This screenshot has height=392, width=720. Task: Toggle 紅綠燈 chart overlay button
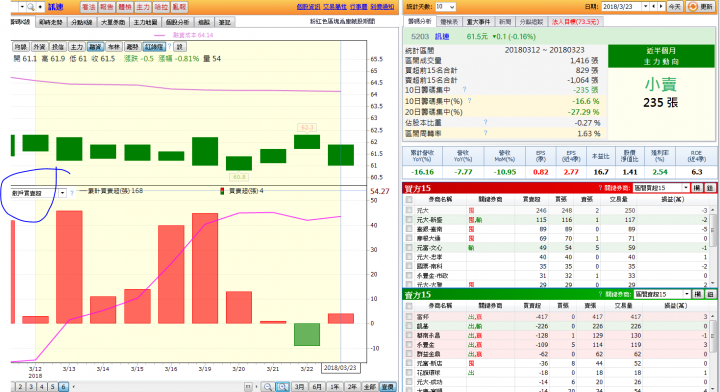tap(154, 46)
